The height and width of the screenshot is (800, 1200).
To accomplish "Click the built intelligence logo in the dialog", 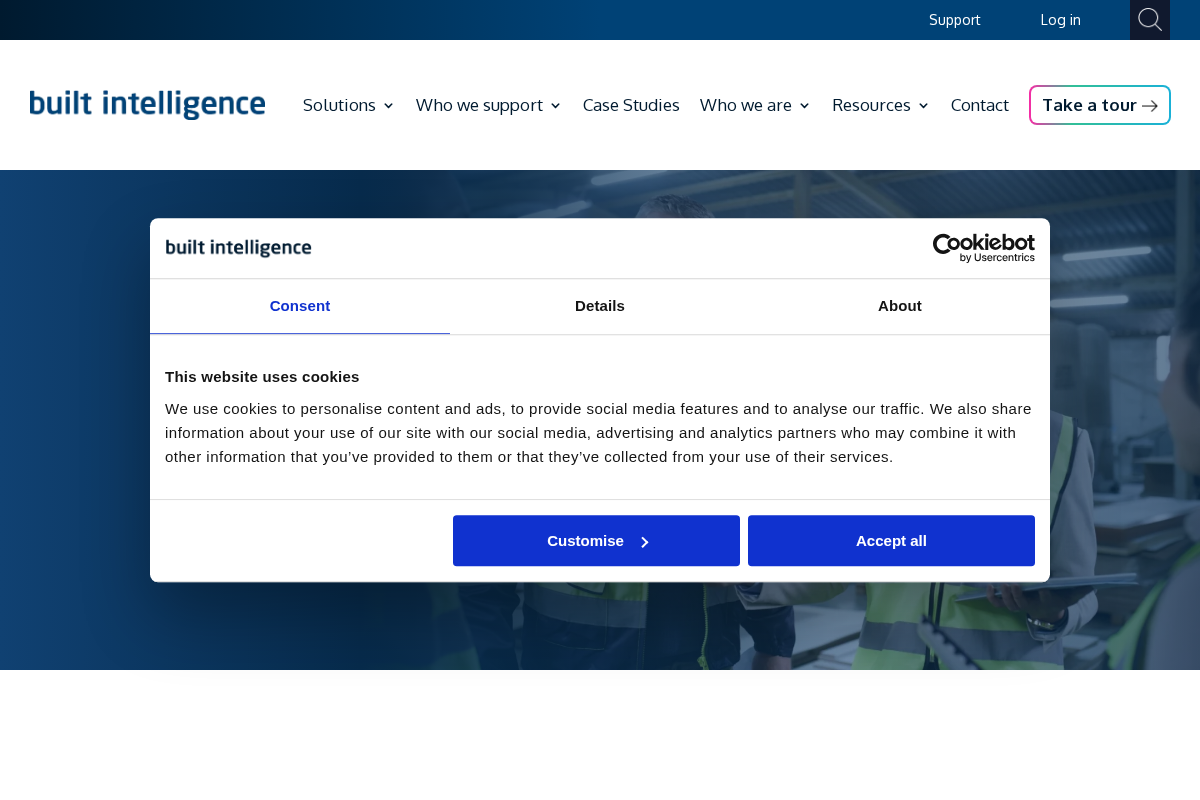I will pos(237,247).
